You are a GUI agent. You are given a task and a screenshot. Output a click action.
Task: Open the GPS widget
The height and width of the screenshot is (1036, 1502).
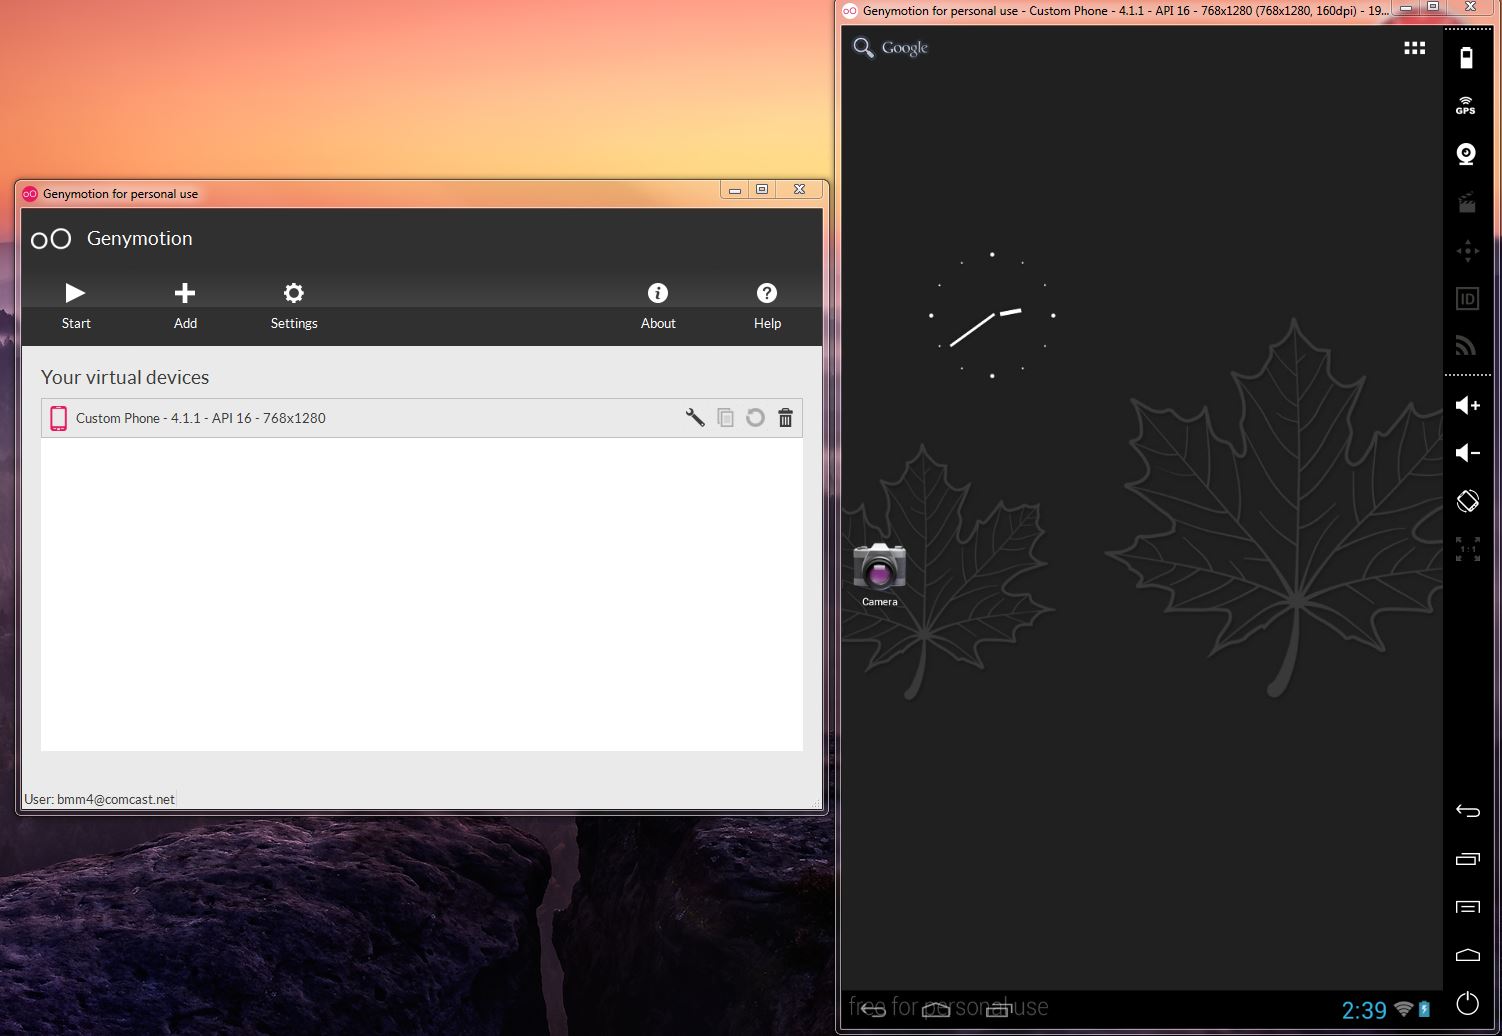point(1466,105)
